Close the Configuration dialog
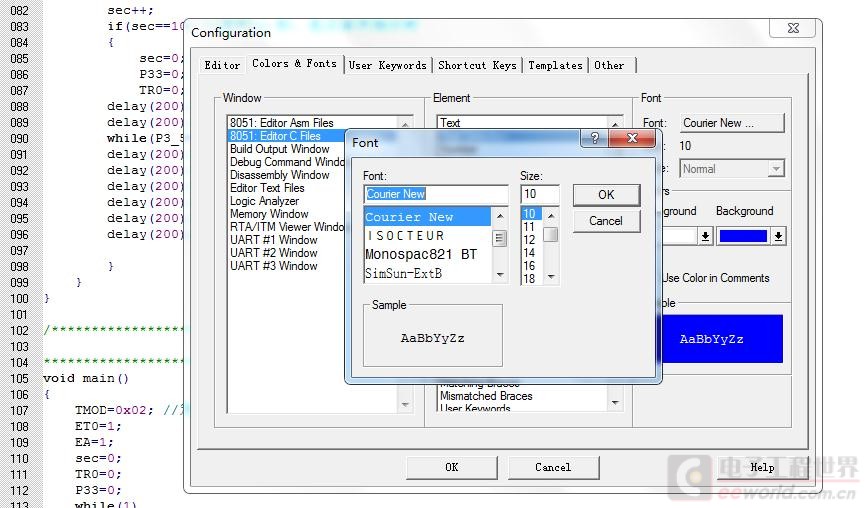 [793, 28]
